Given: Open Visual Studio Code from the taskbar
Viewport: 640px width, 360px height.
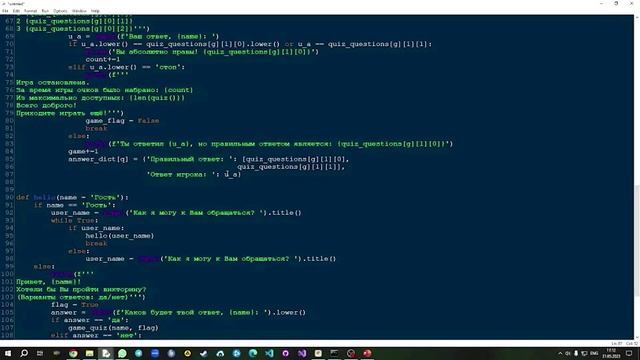Looking at the screenshot, I should click(x=269, y=353).
